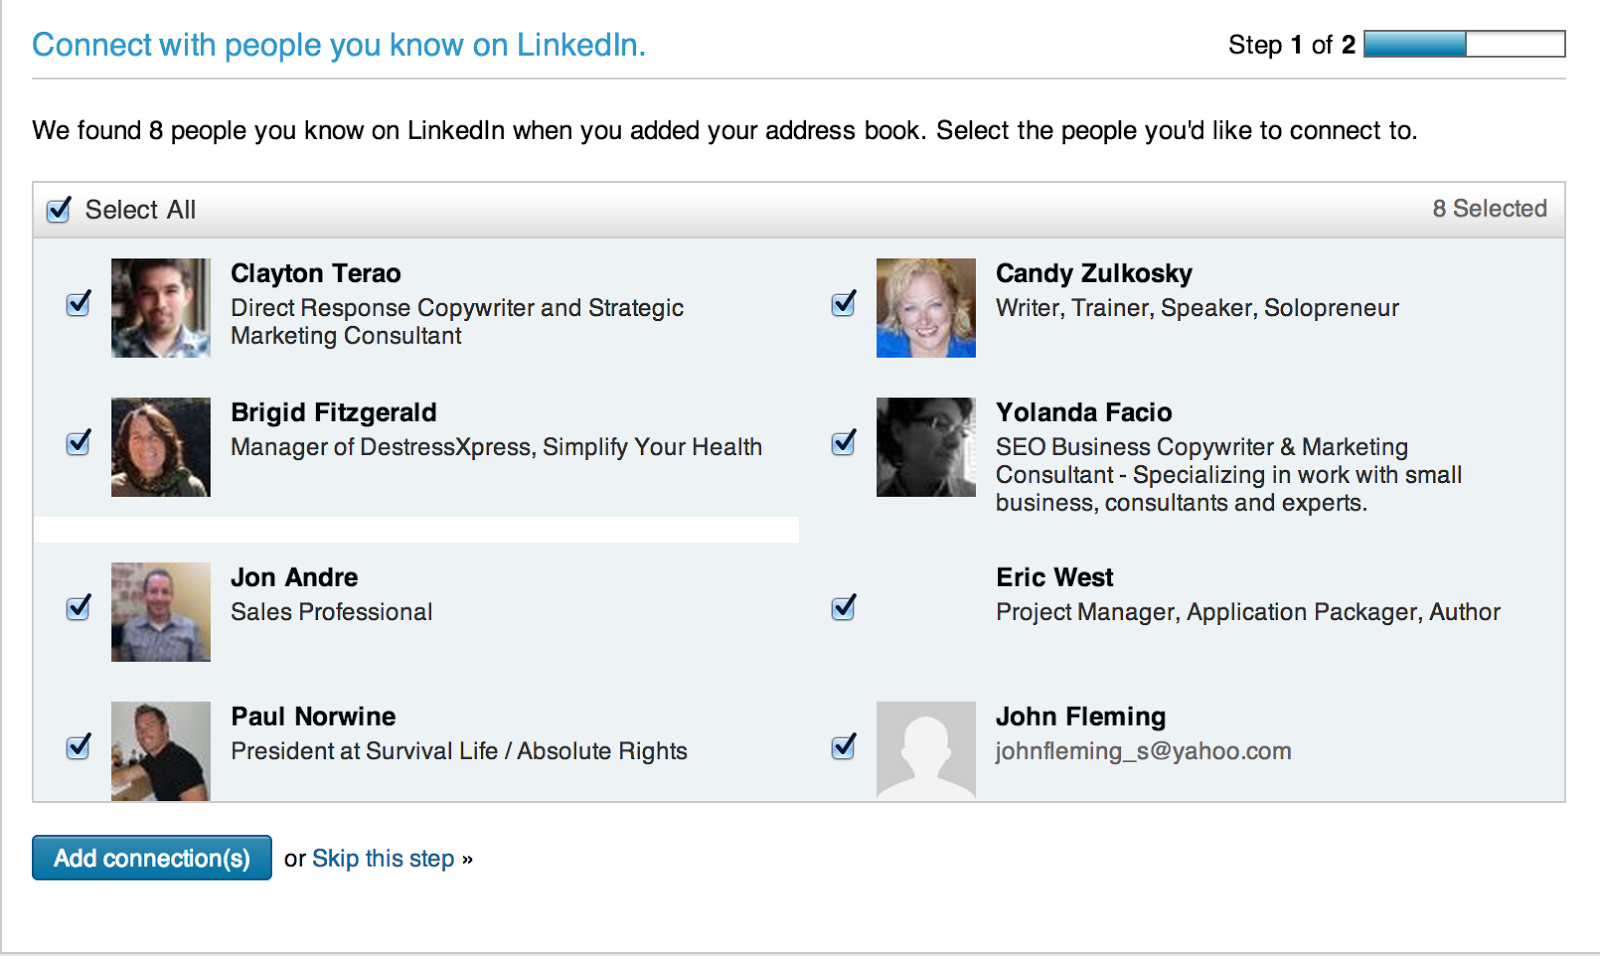Click Candy Zulkosky's profile photo
This screenshot has width=1600, height=956.
pos(925,308)
